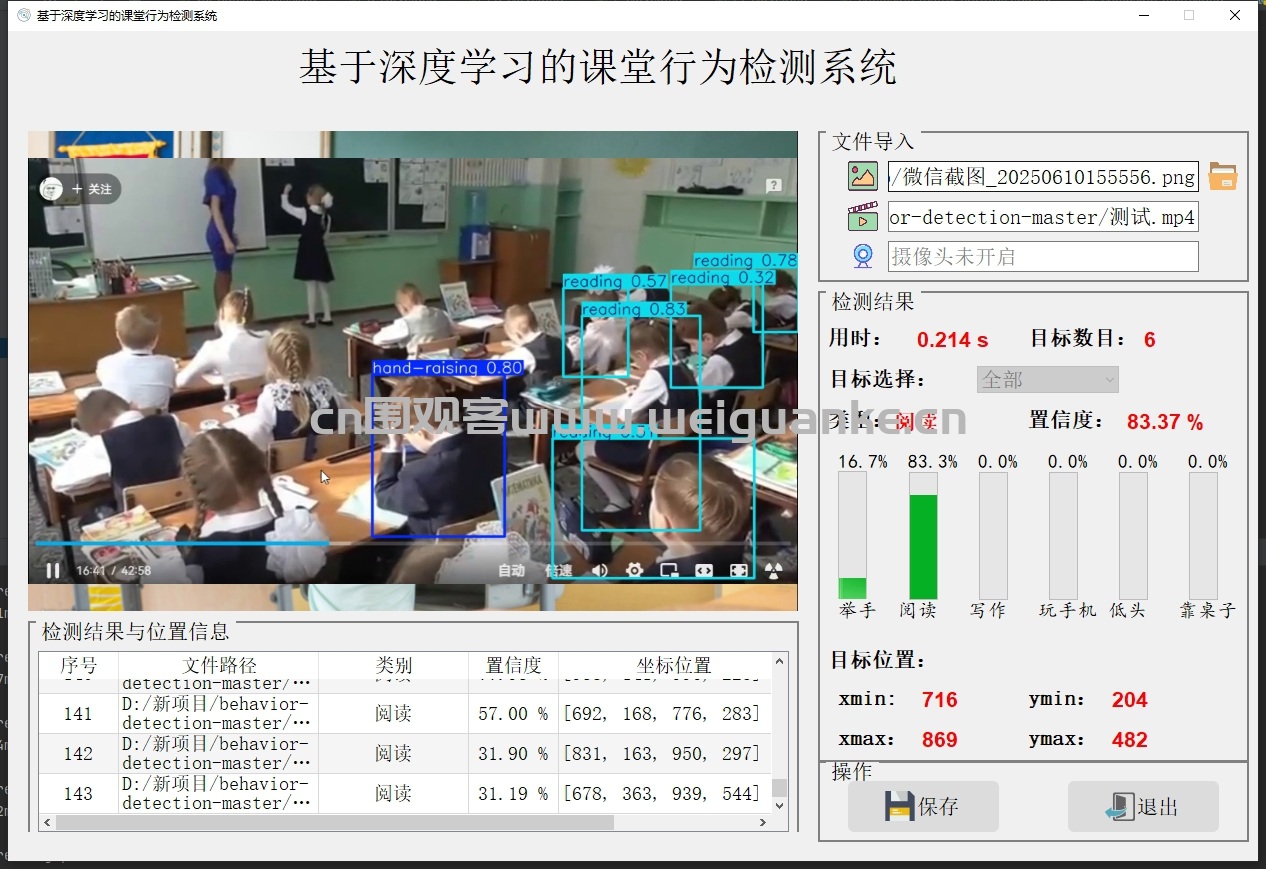Screen dimensions: 1266x869
Task: Click the webcam camera icon
Action: tap(863, 256)
